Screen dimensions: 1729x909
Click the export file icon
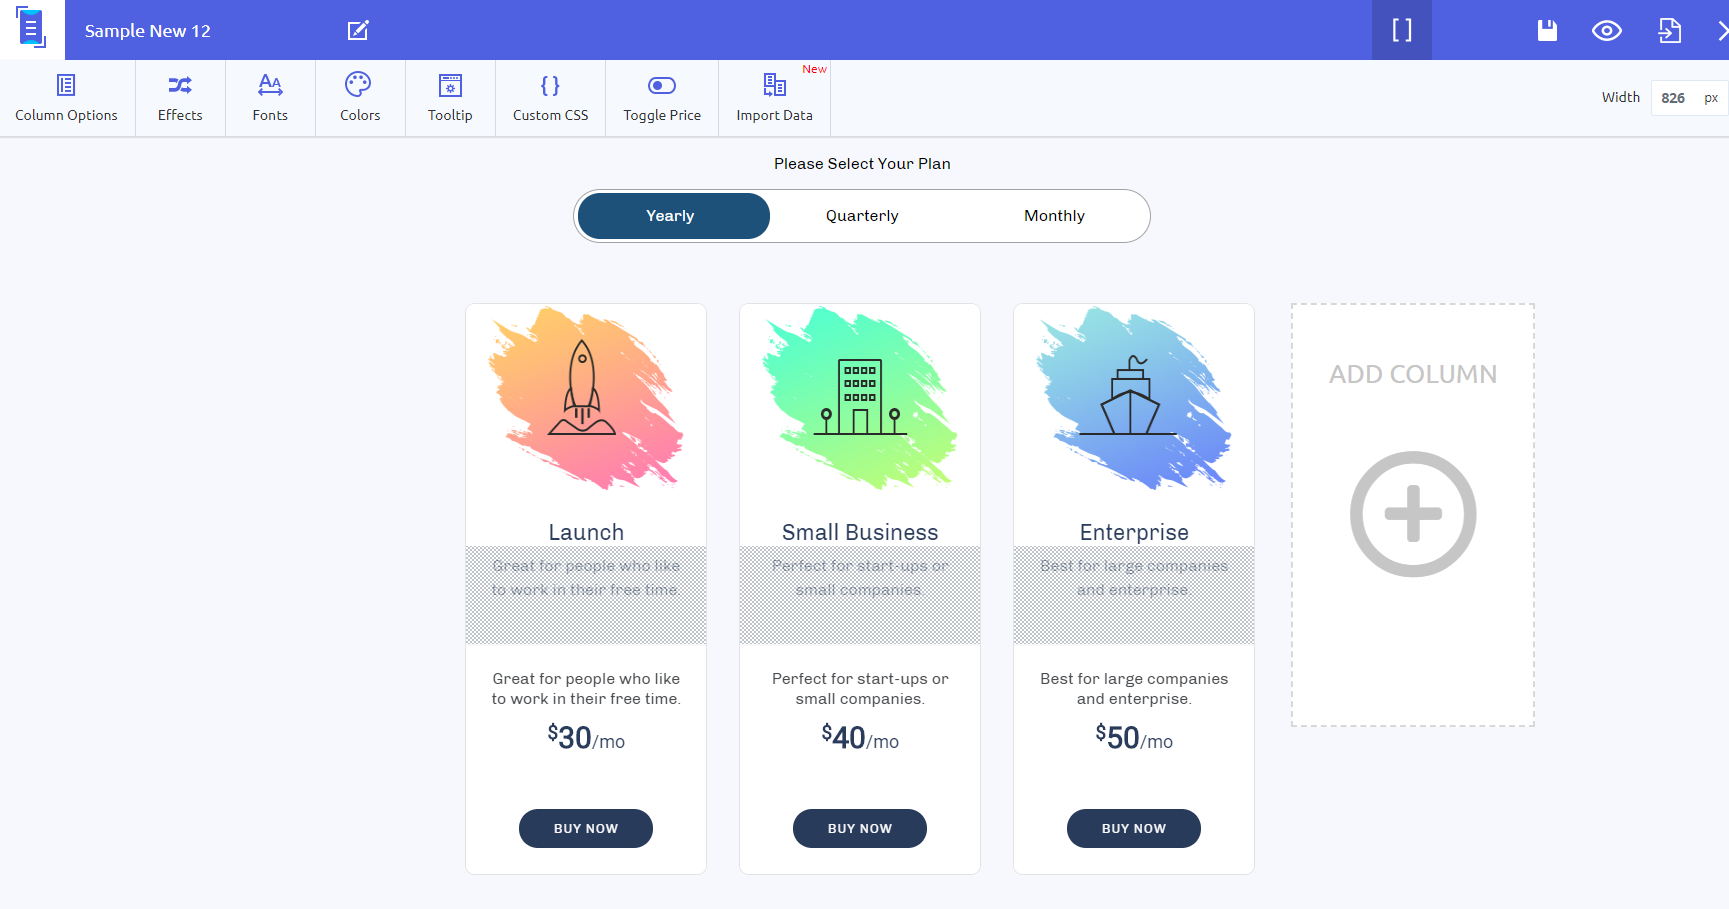point(1669,30)
